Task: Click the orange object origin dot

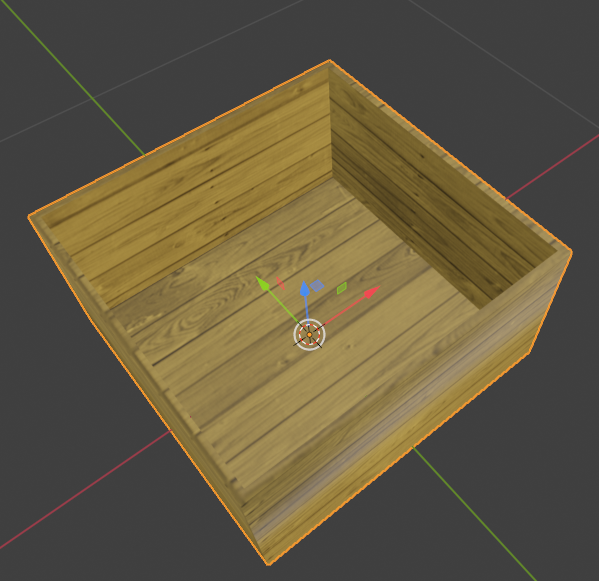Action: click(309, 335)
